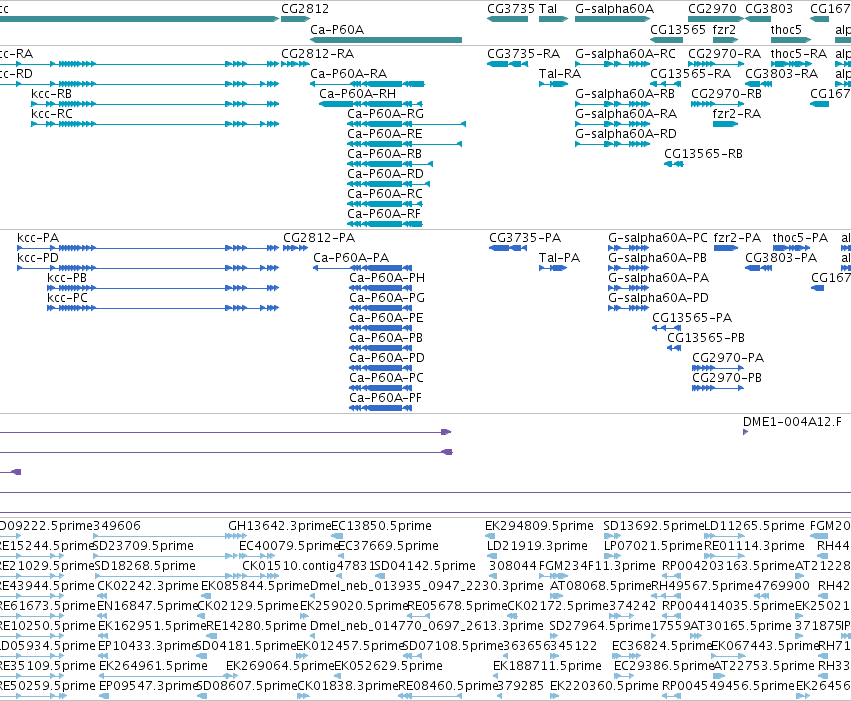Screen dimensions: 851x701
Task: Select the fzr2 gene label
Action: click(724, 29)
